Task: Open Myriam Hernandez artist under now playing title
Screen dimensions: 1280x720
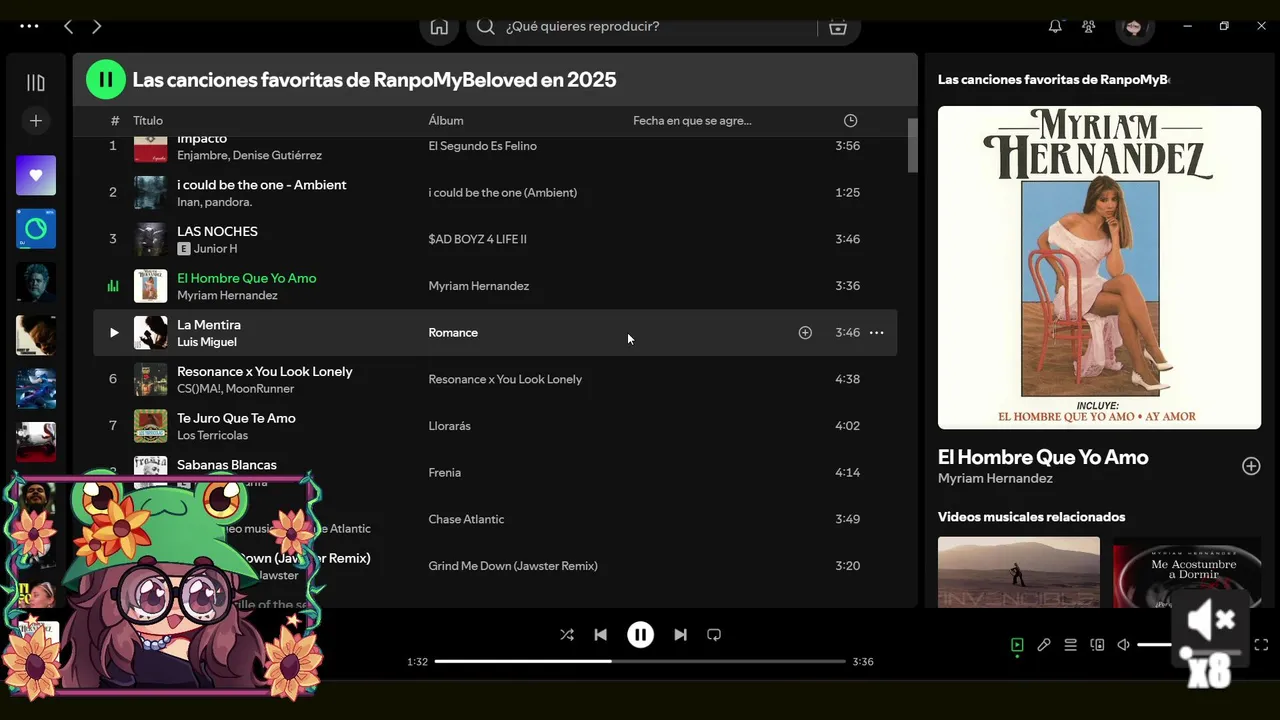Action: pos(995,478)
